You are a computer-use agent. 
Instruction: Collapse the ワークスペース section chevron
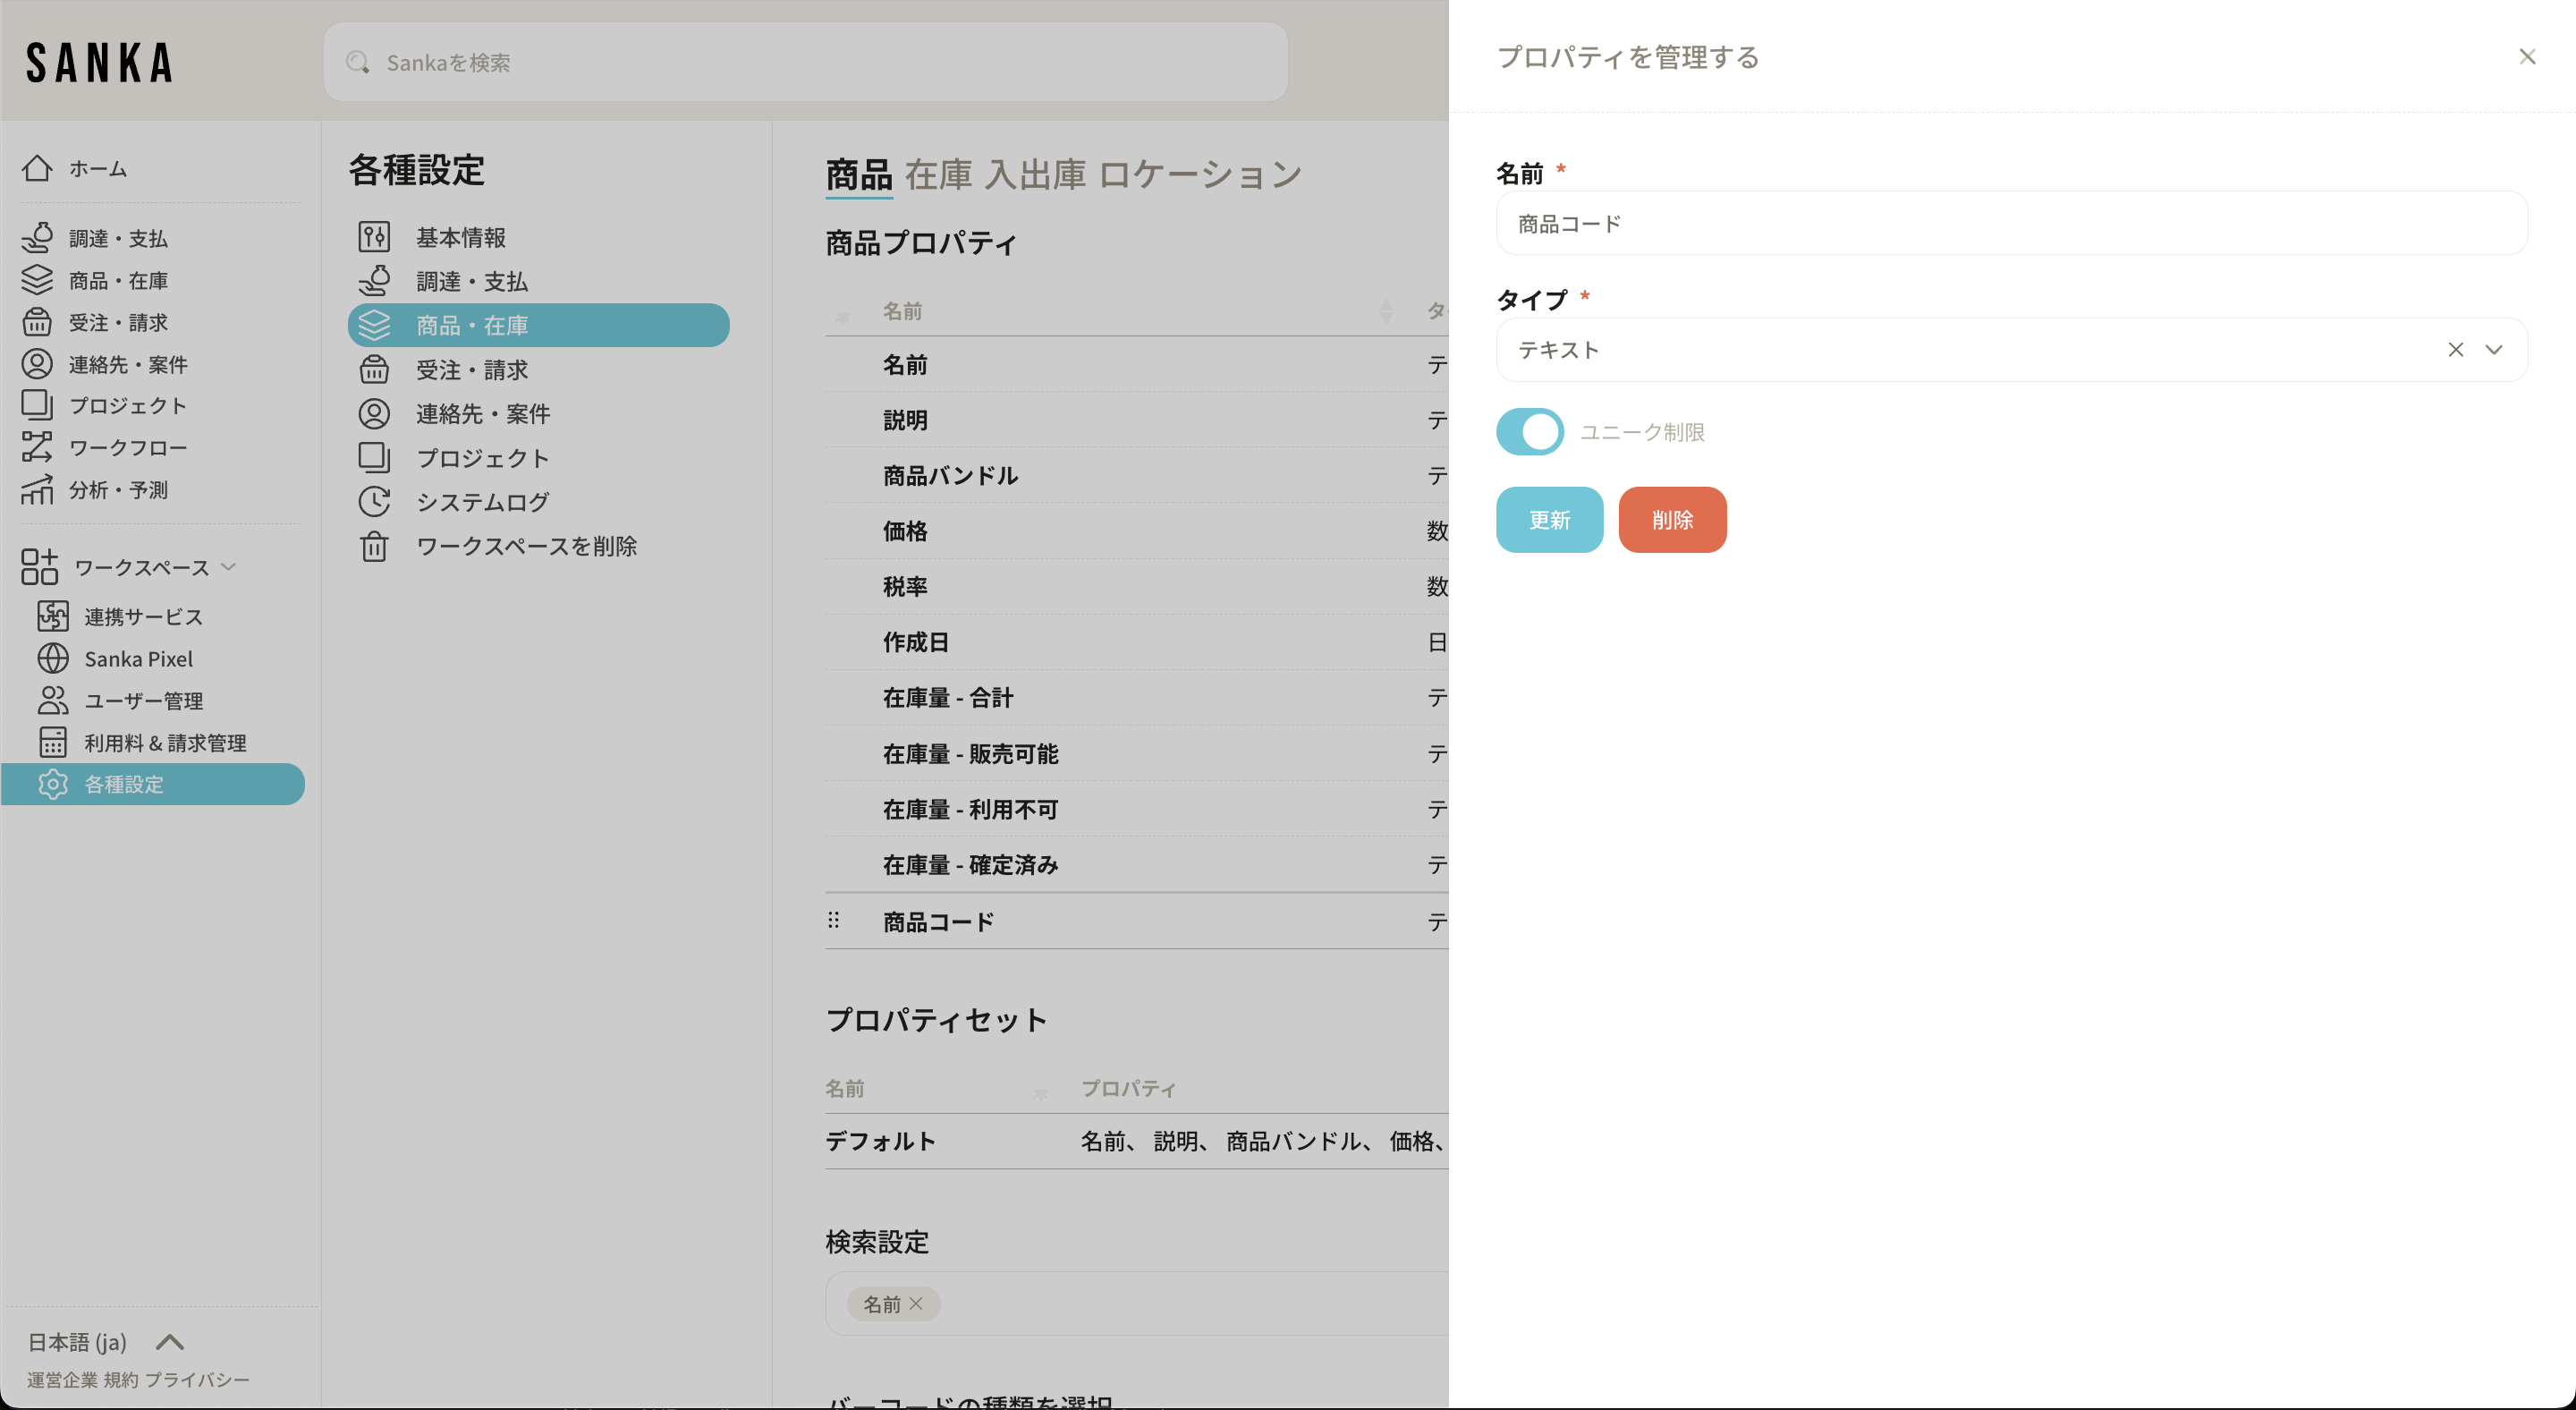click(228, 567)
